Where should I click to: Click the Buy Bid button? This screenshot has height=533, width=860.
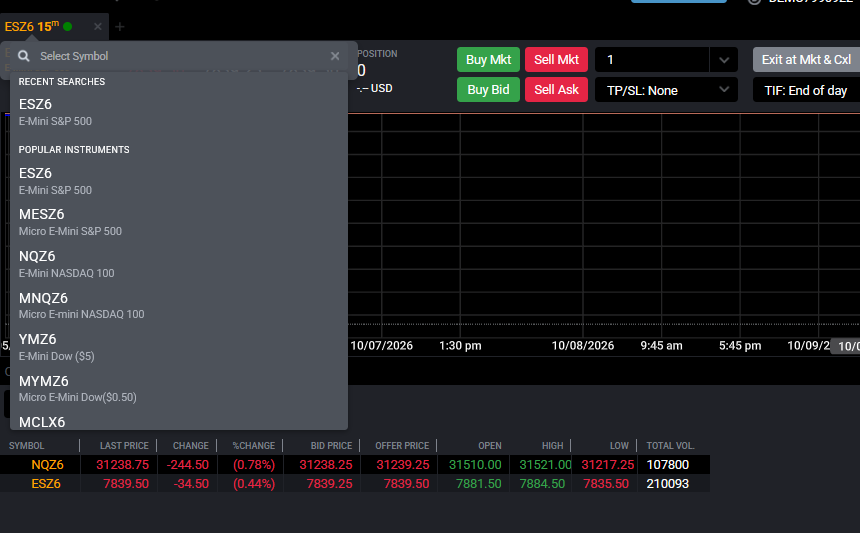tap(488, 89)
